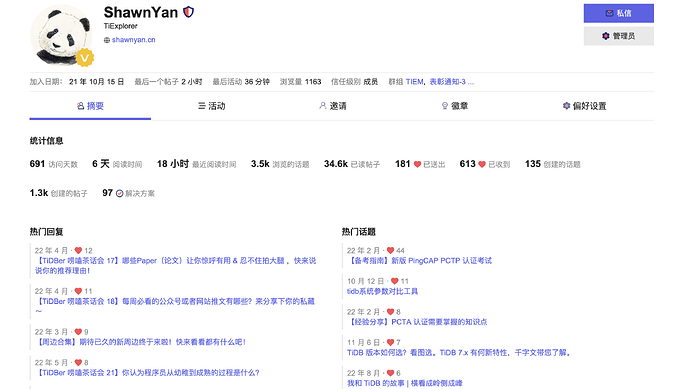Click the TiExplorer title text
The image size is (690, 389).
(121, 26)
